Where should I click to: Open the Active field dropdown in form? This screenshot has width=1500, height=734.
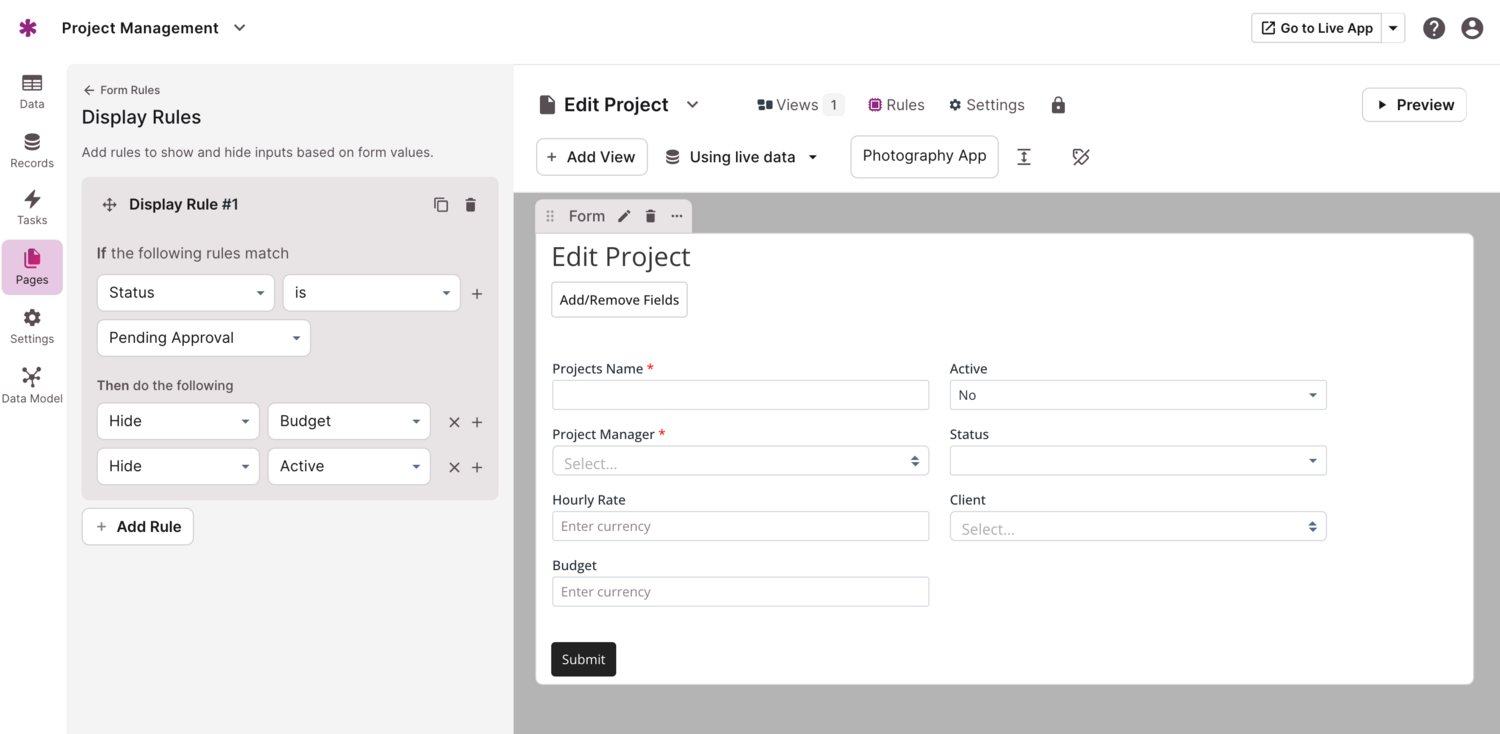pyautogui.click(x=1137, y=395)
